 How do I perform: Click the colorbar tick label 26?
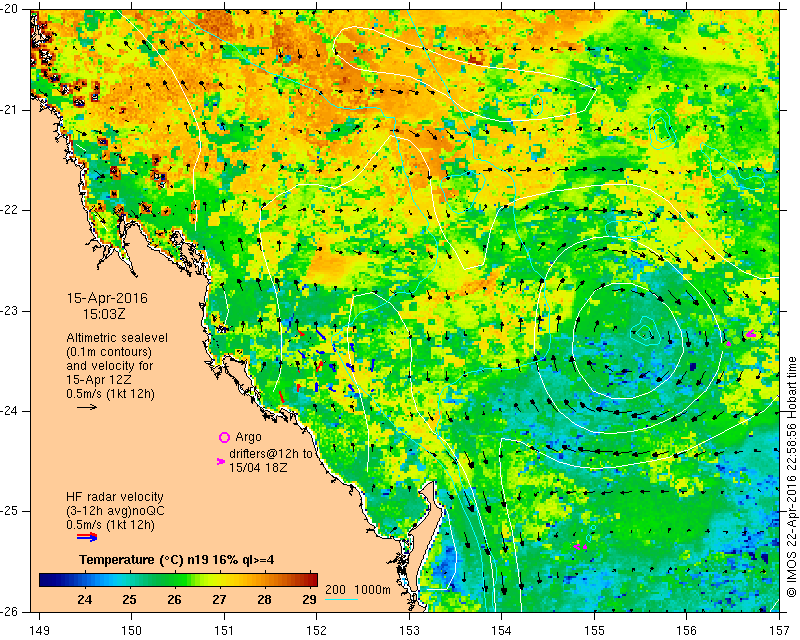click(174, 599)
